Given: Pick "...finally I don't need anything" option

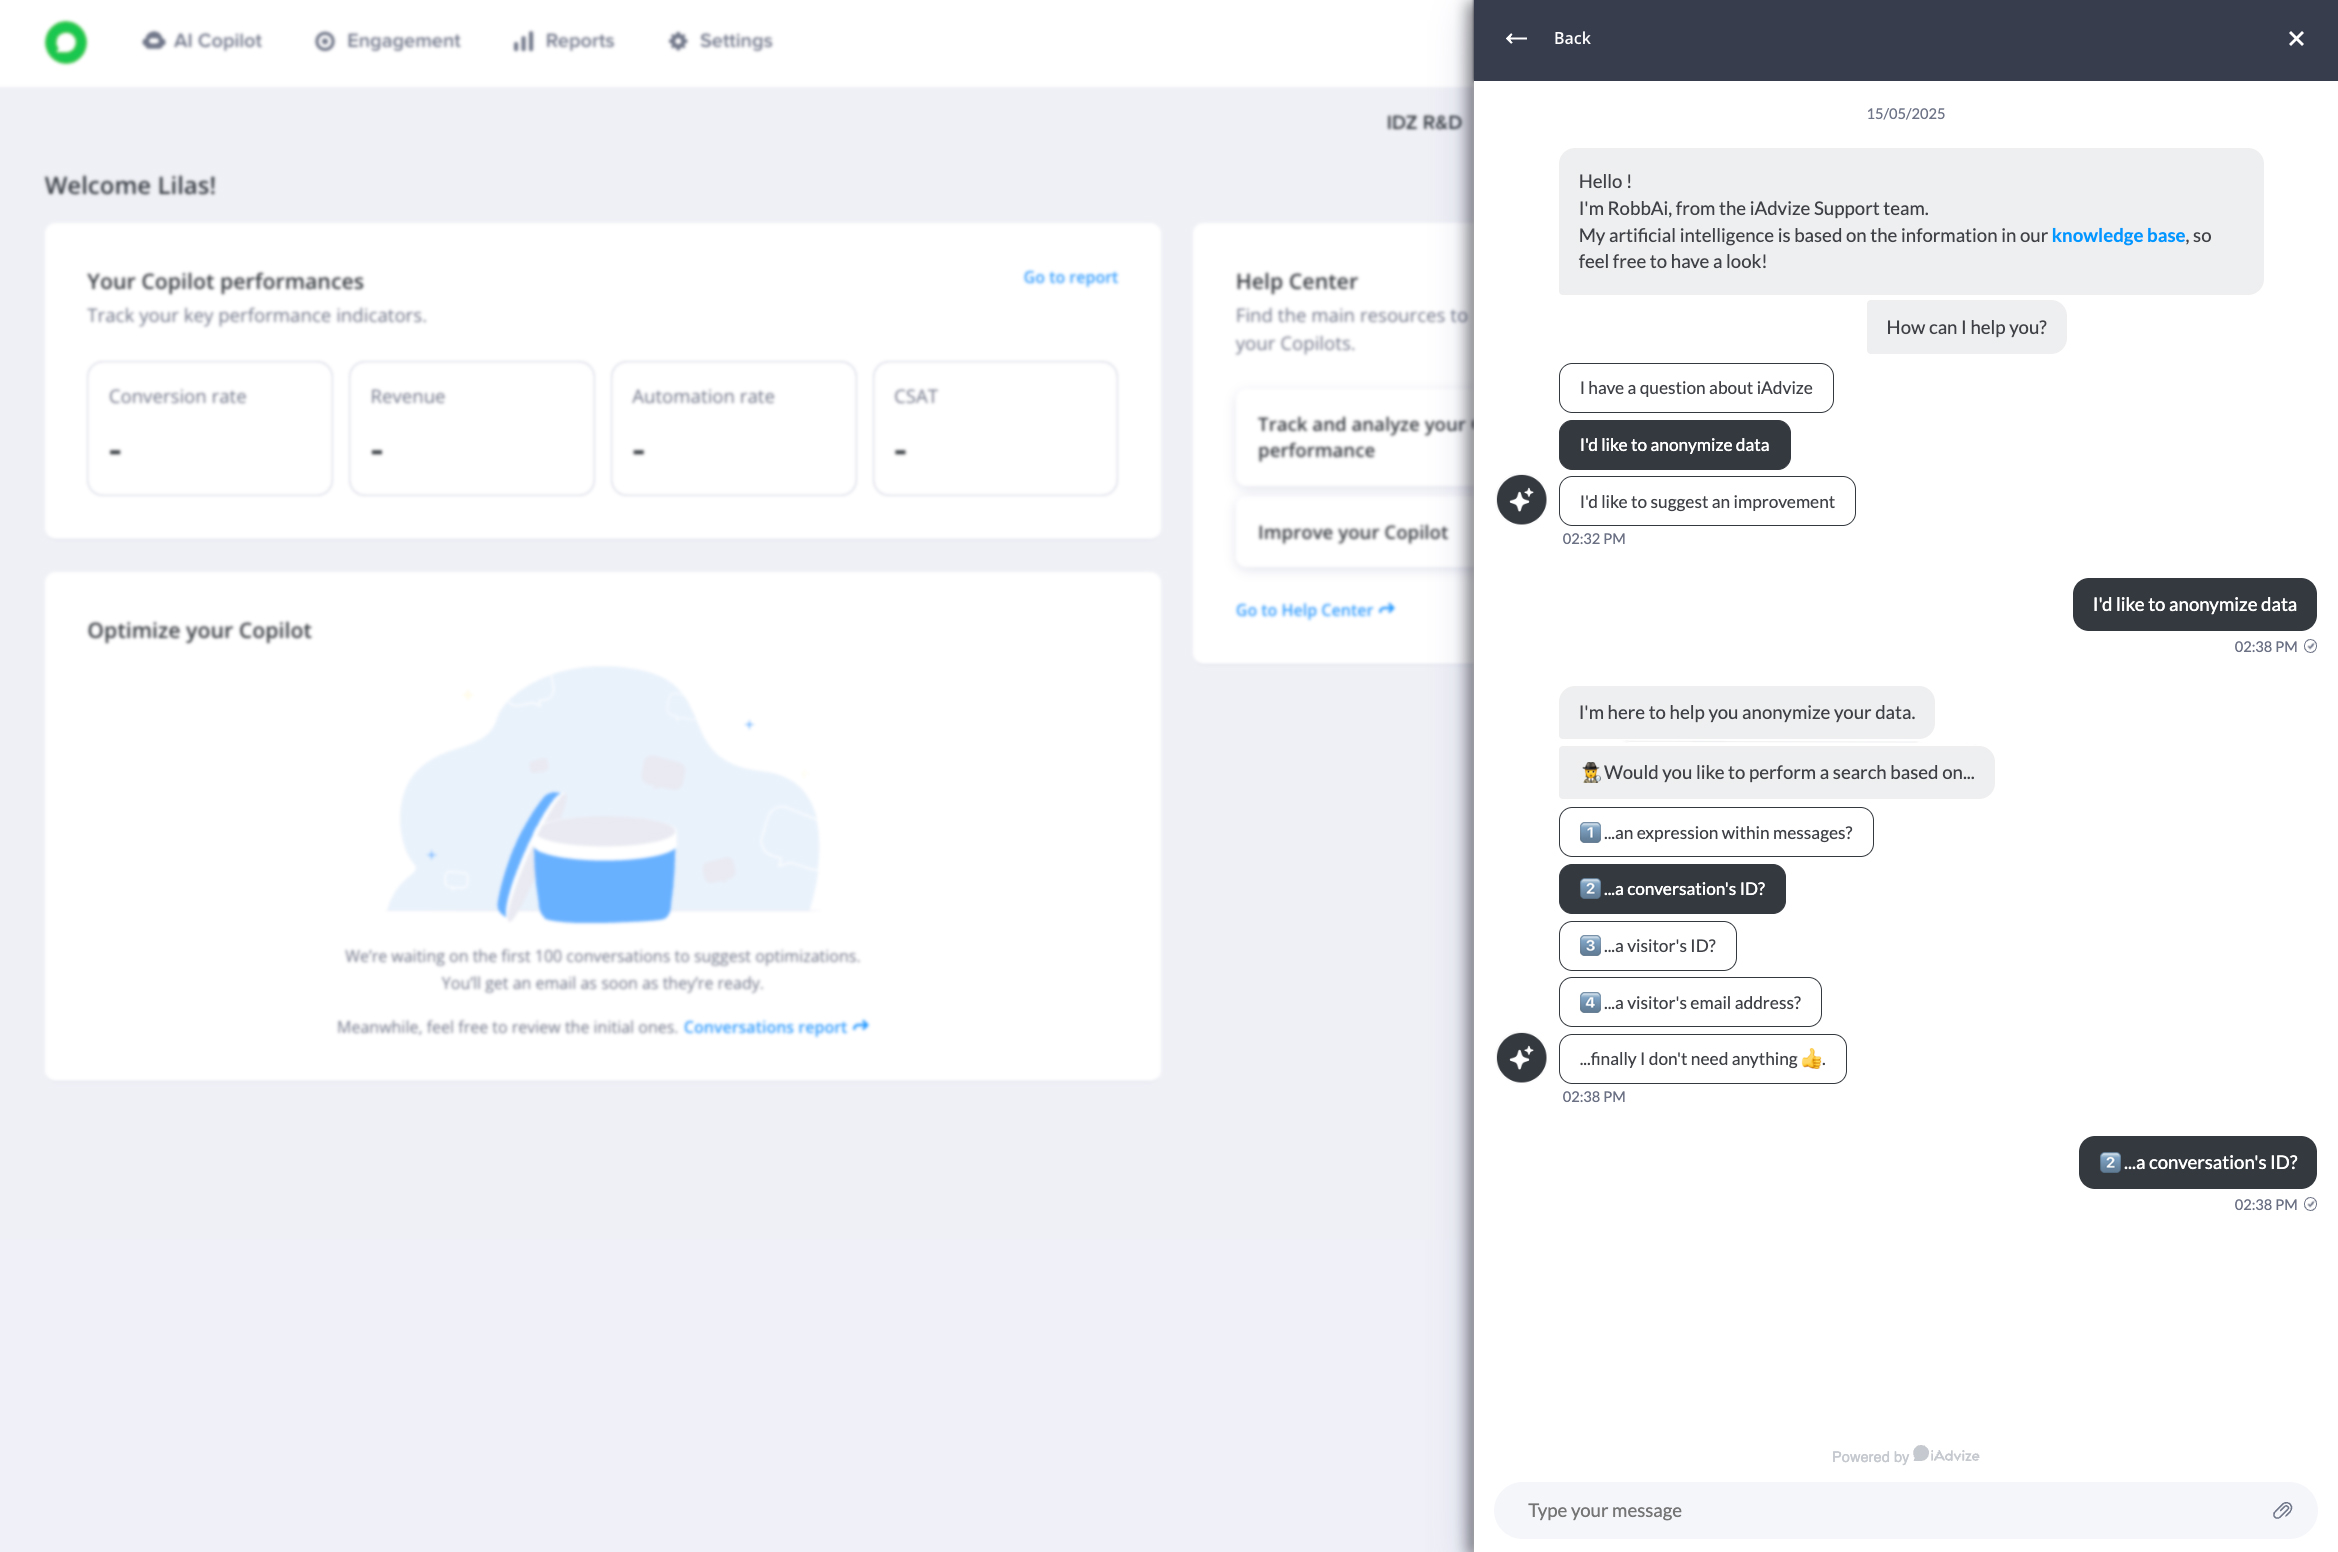Looking at the screenshot, I should (1702, 1059).
